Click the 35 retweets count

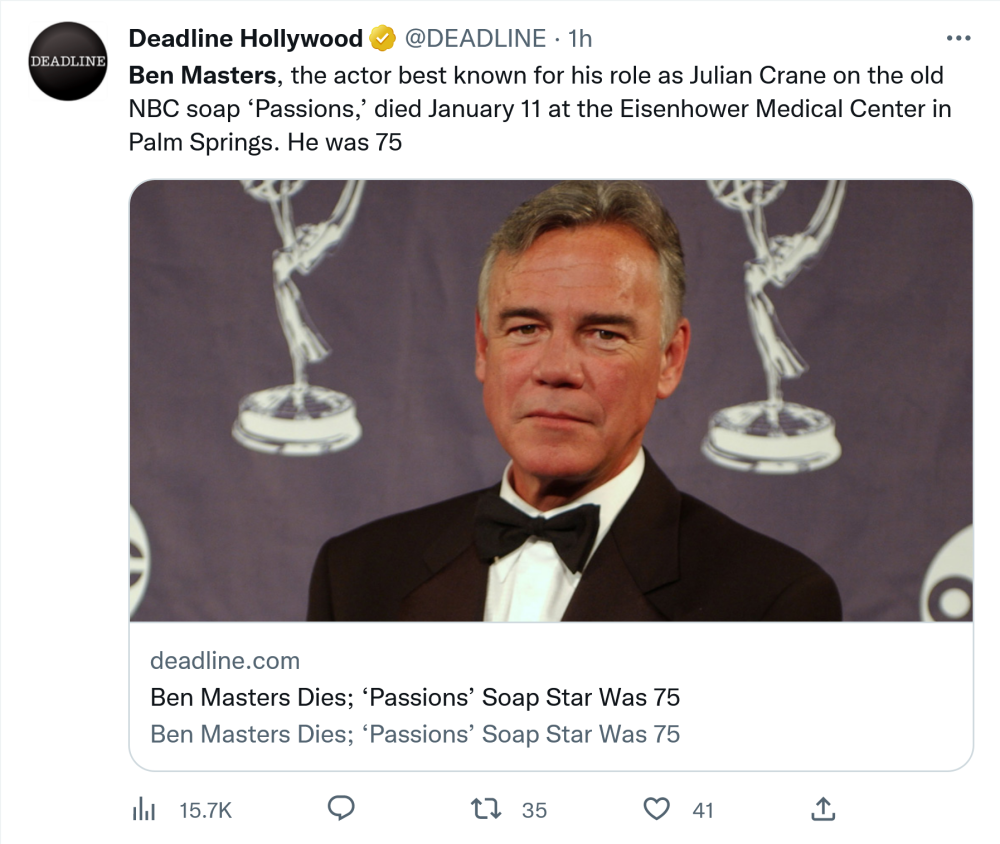pos(535,810)
